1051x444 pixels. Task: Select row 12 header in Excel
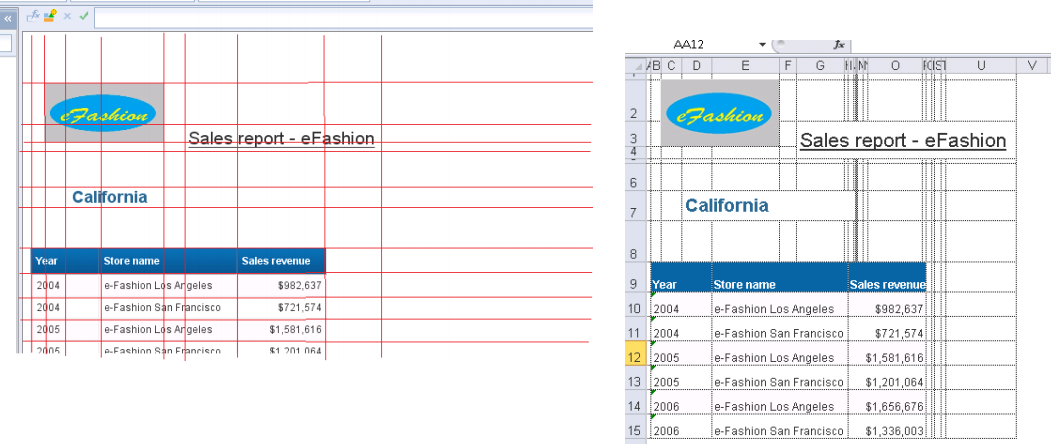[x=636, y=357]
